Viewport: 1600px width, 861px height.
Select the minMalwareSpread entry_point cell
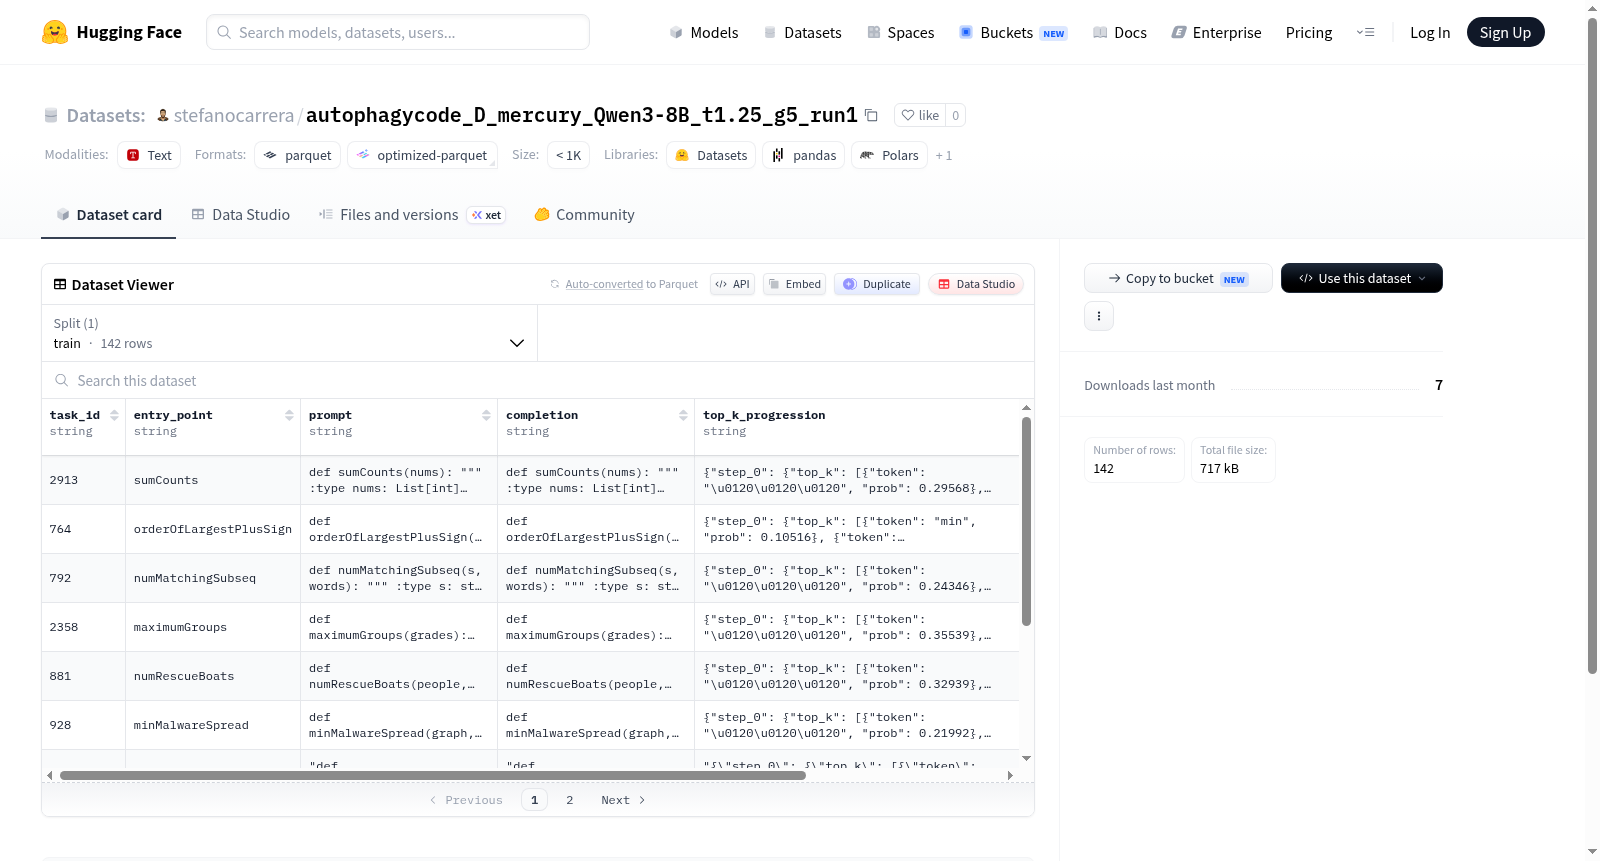point(213,725)
